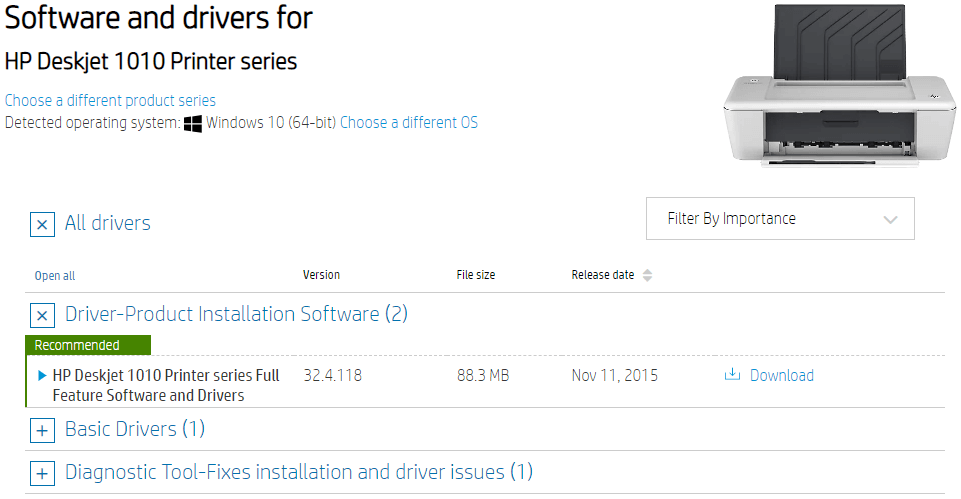Screen dimensions: 961x499
Task: Choose a different product series link
Action: (x=110, y=101)
